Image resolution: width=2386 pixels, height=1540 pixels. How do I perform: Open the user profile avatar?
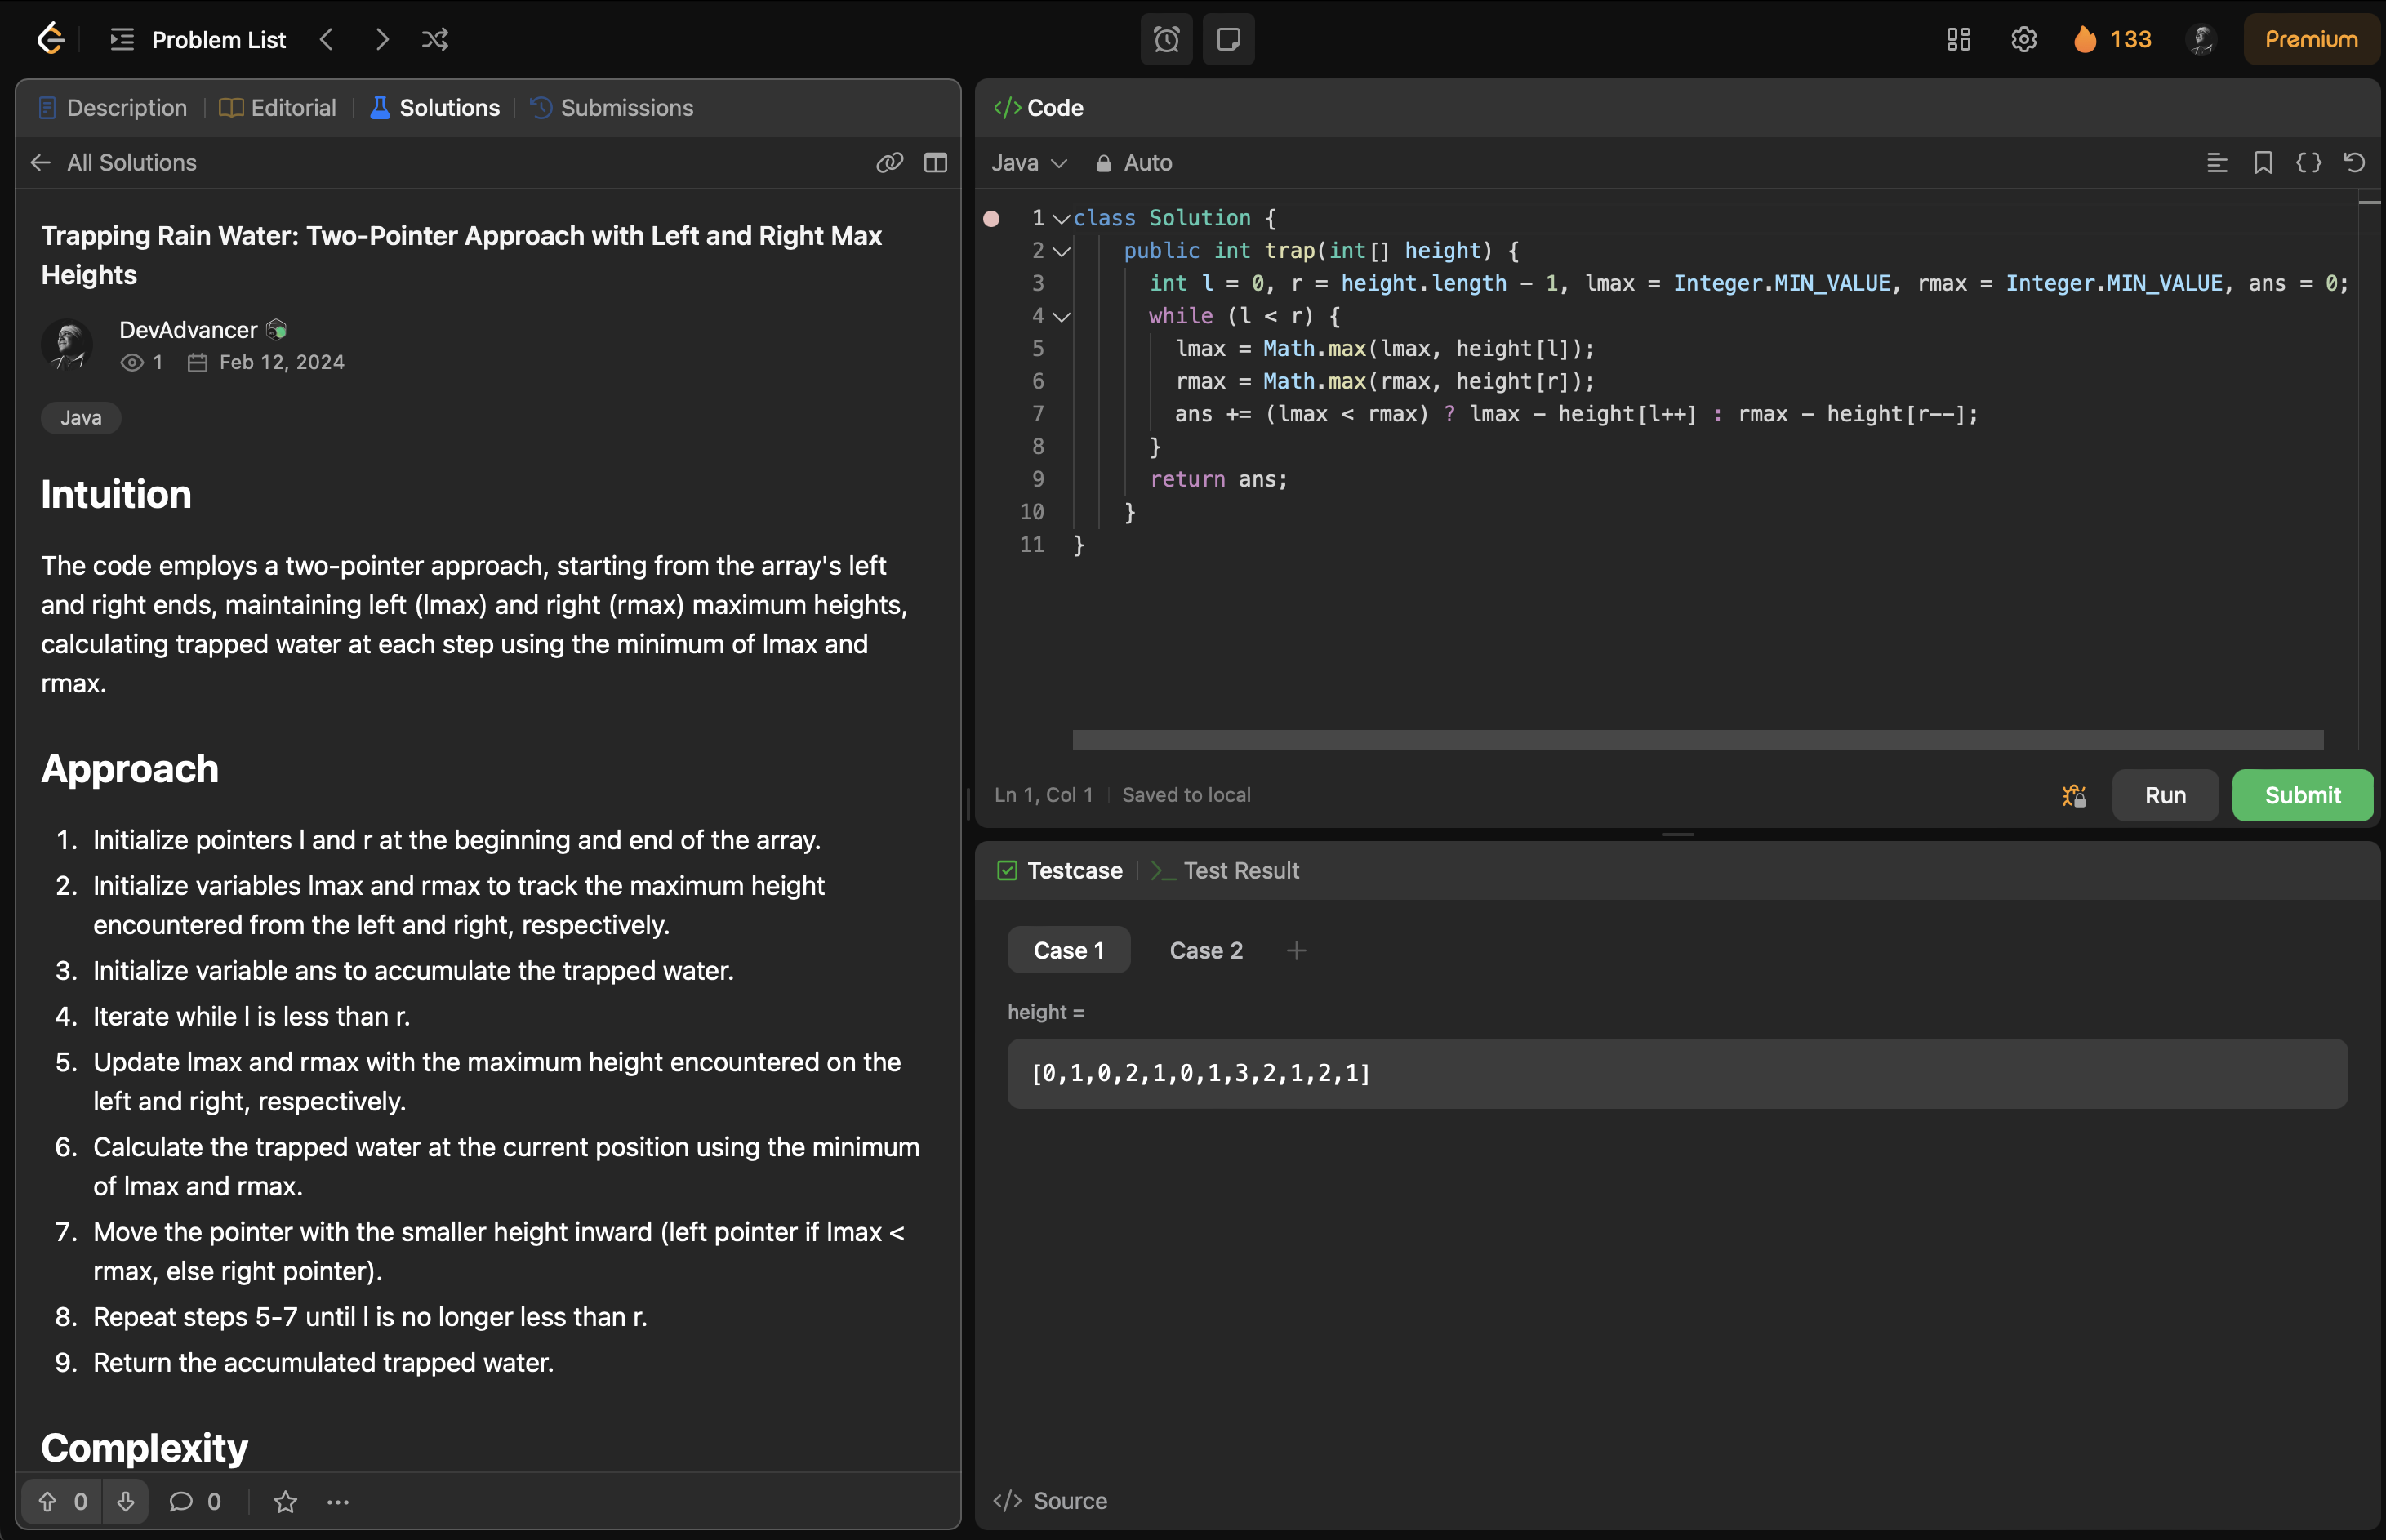pos(2201,39)
